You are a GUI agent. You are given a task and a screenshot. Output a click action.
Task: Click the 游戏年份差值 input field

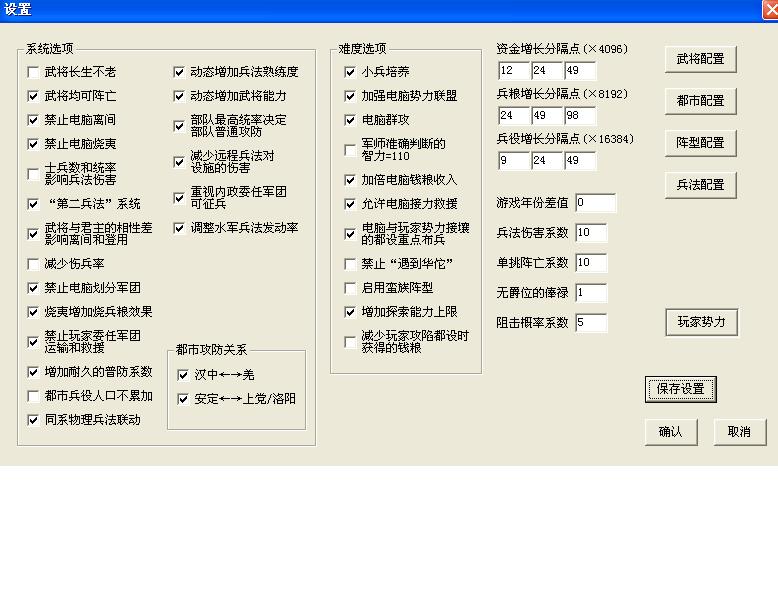tap(595, 203)
